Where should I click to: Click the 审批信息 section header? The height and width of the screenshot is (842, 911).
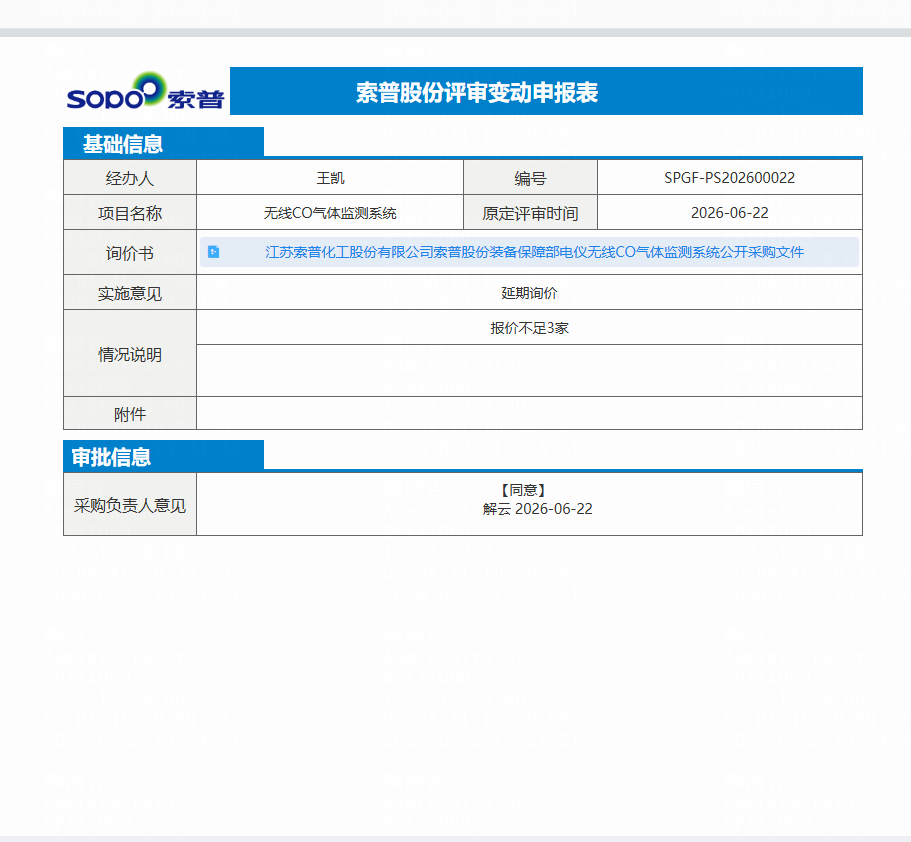(x=163, y=456)
